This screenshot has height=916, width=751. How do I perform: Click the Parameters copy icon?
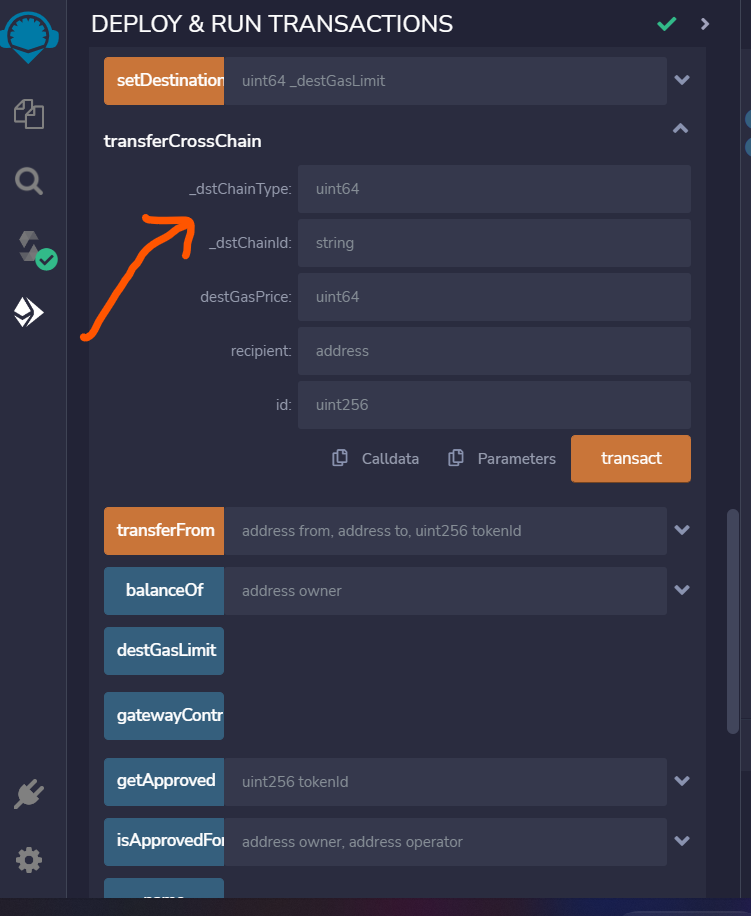[458, 458]
